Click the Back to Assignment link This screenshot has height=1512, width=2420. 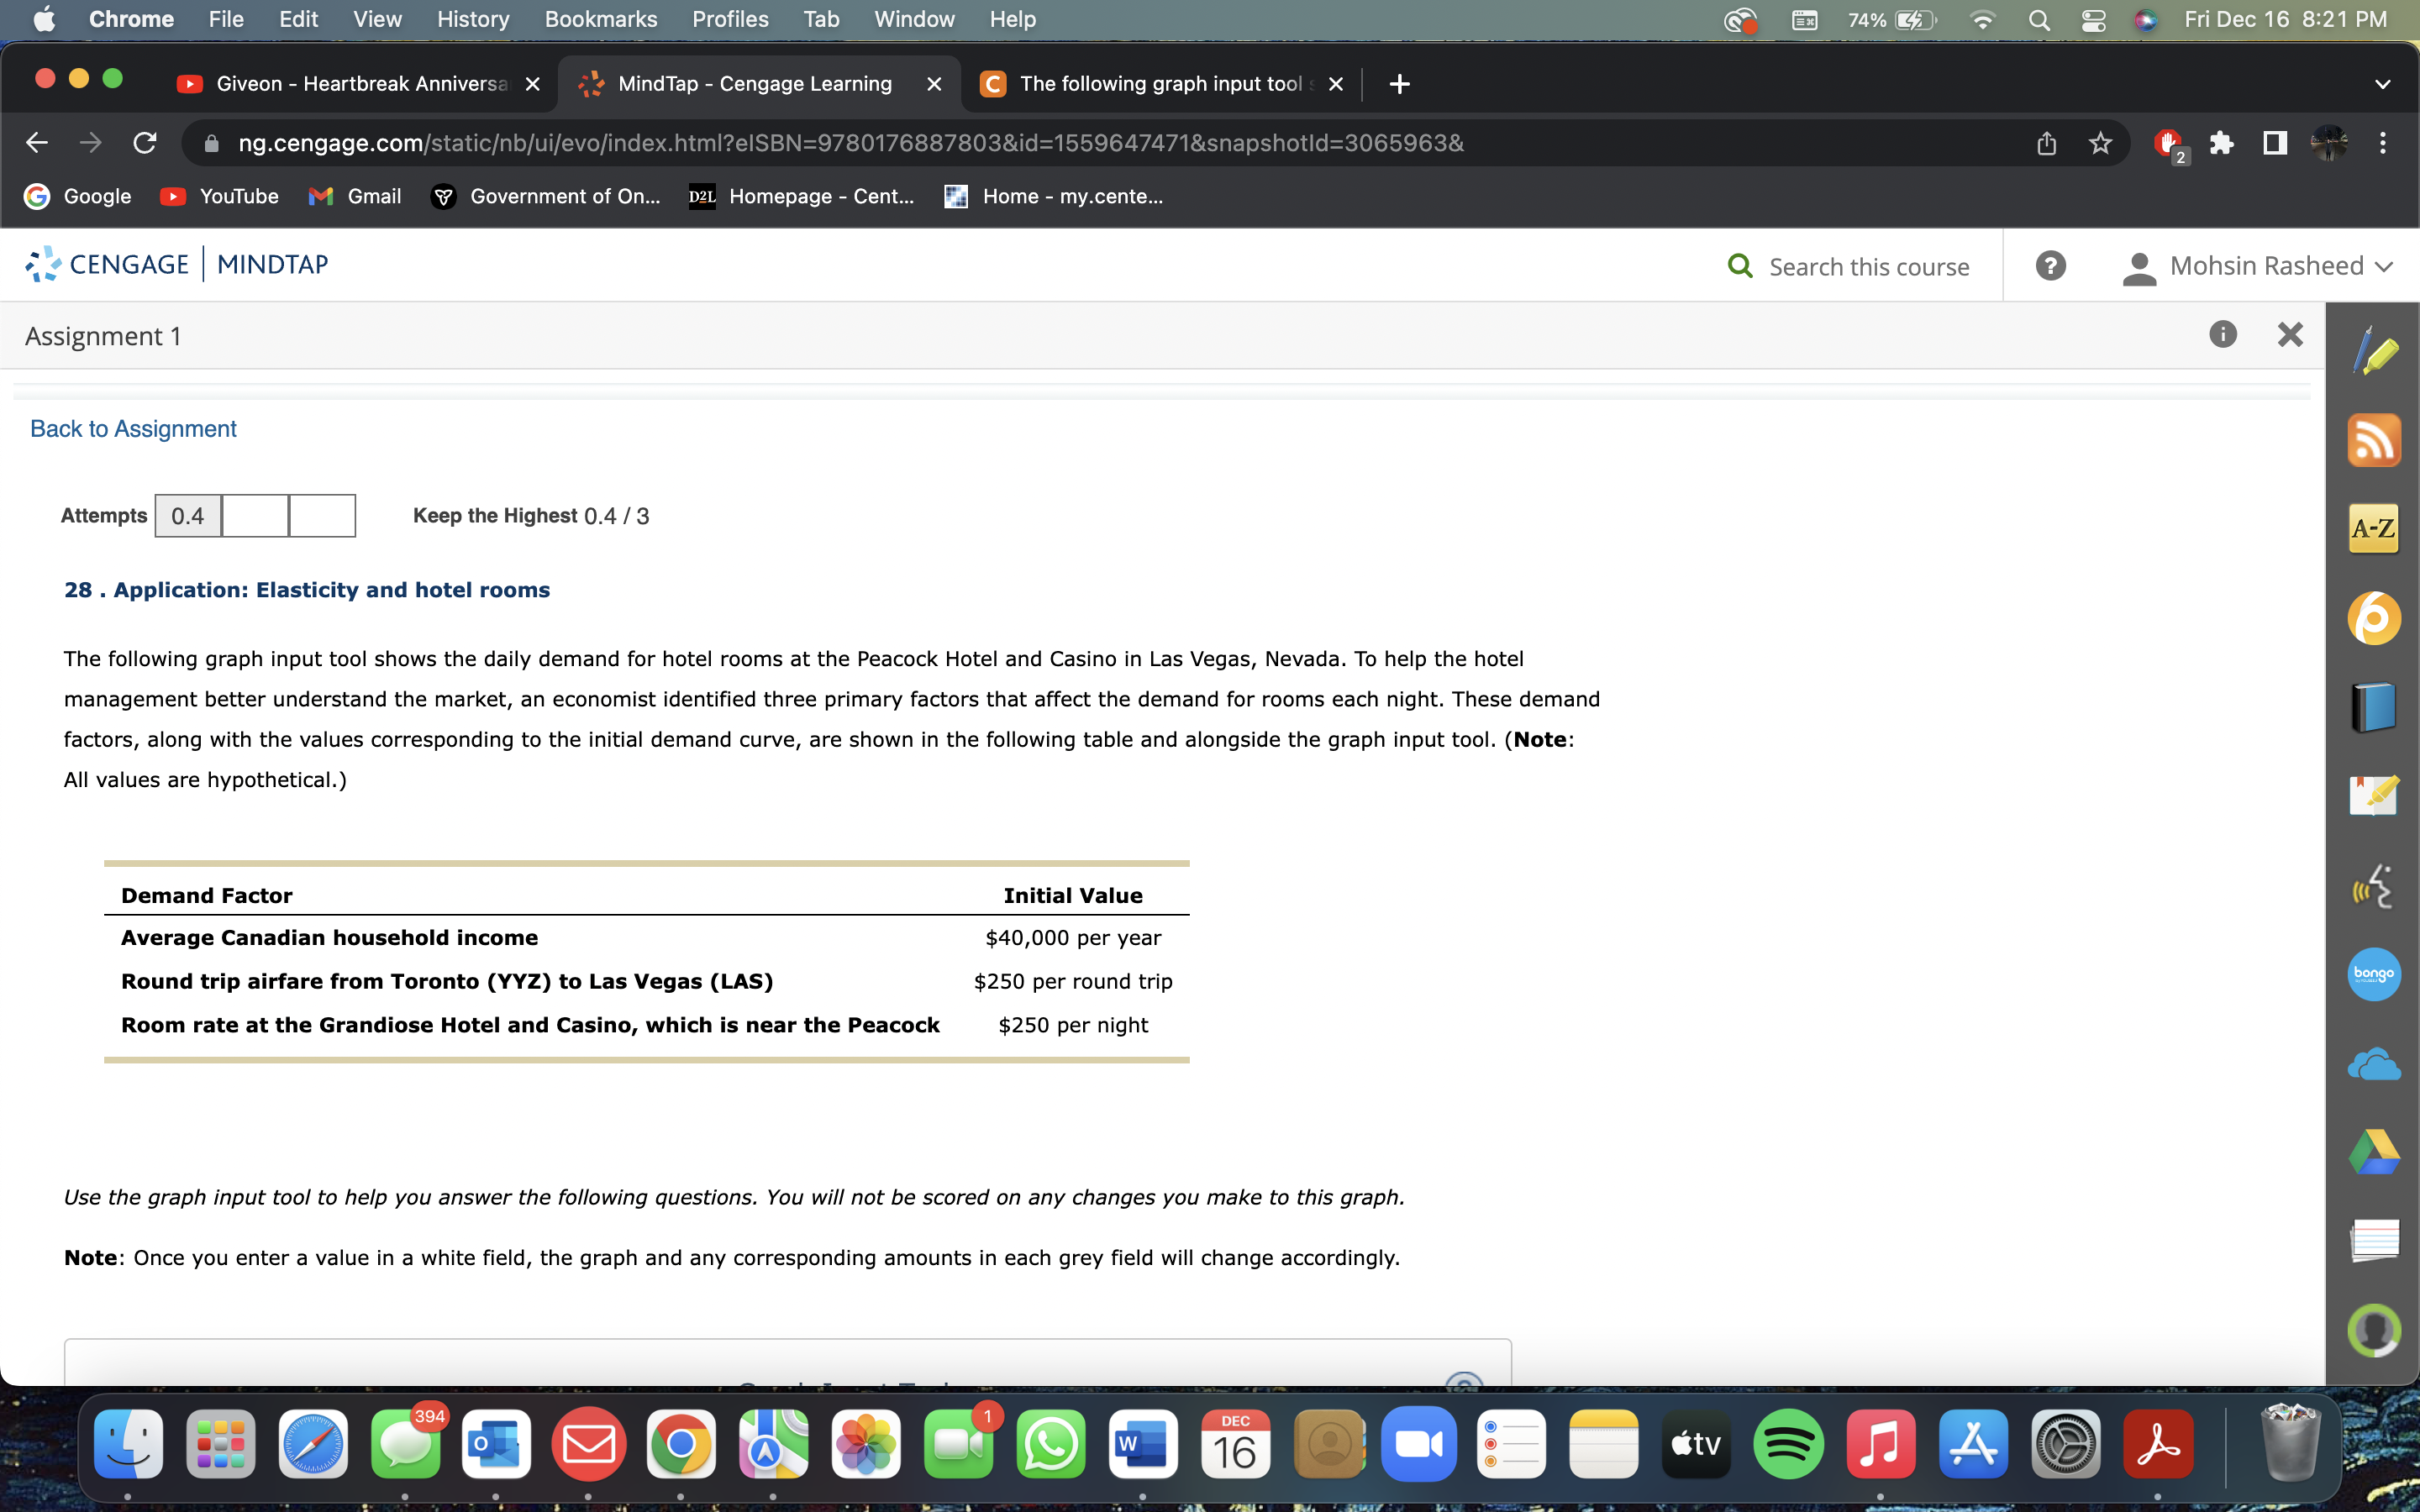point(133,428)
